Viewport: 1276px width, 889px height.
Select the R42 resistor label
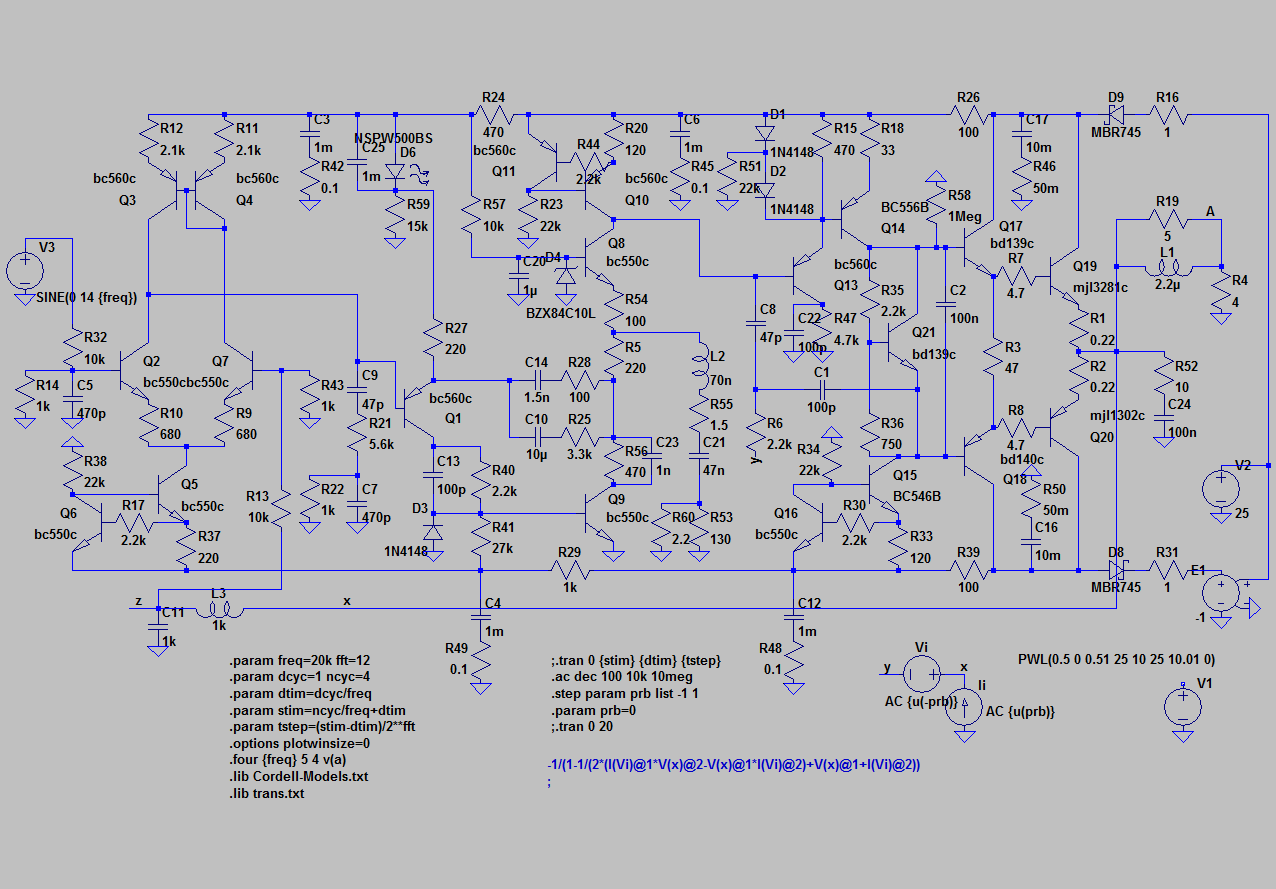(333, 166)
